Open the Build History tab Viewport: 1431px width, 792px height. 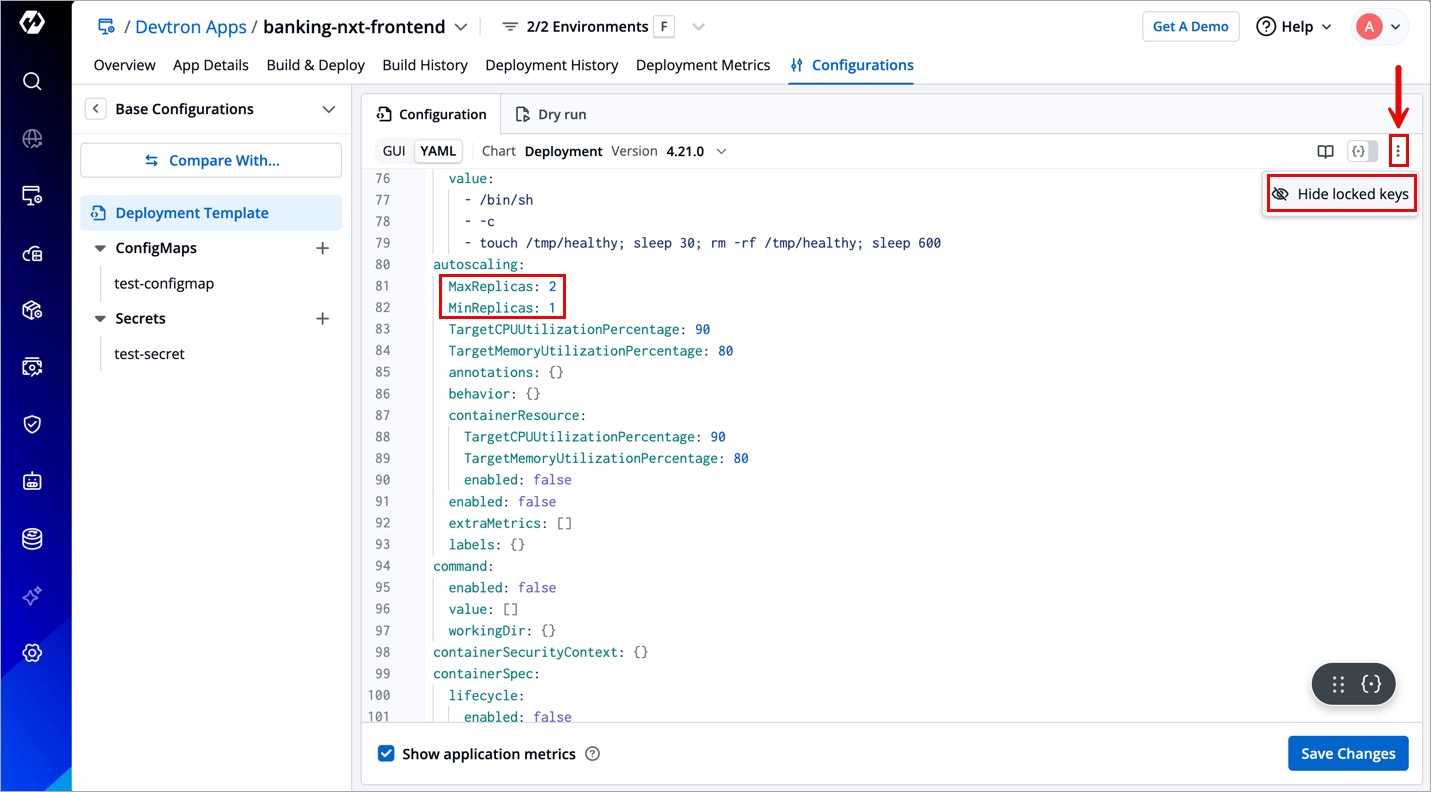(x=424, y=65)
